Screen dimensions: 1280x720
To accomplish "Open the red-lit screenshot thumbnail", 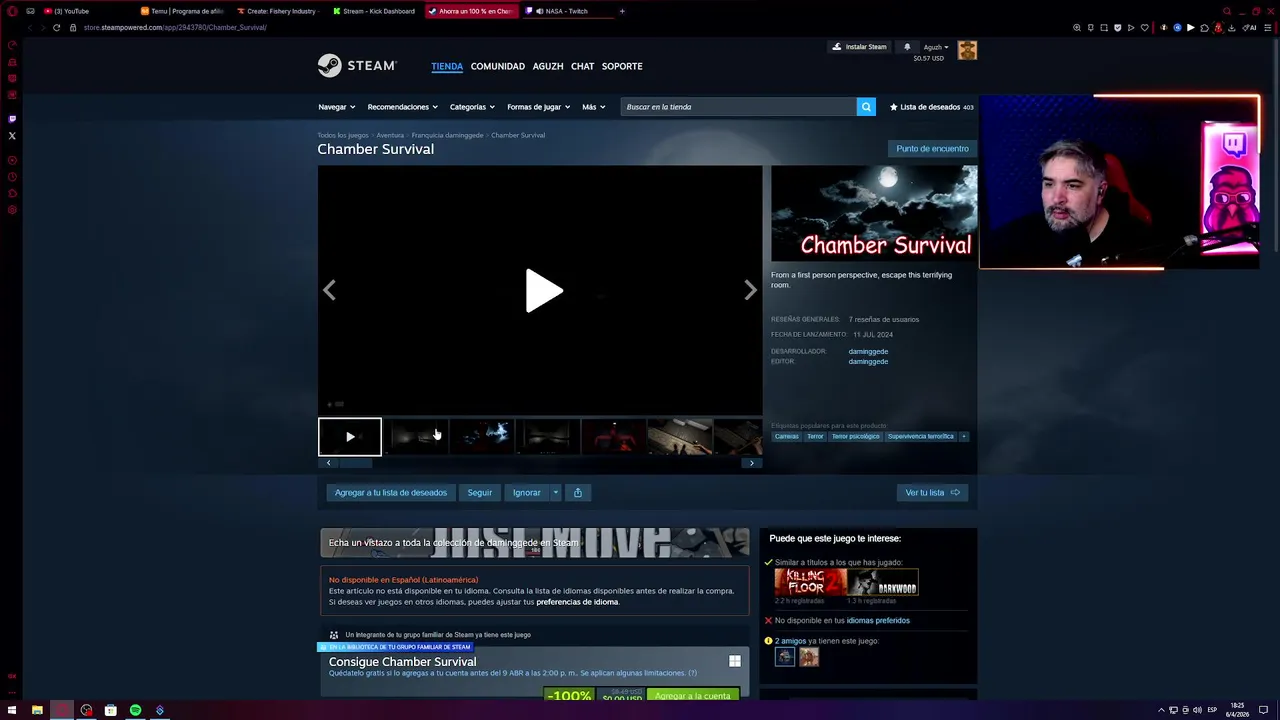I will [x=613, y=436].
